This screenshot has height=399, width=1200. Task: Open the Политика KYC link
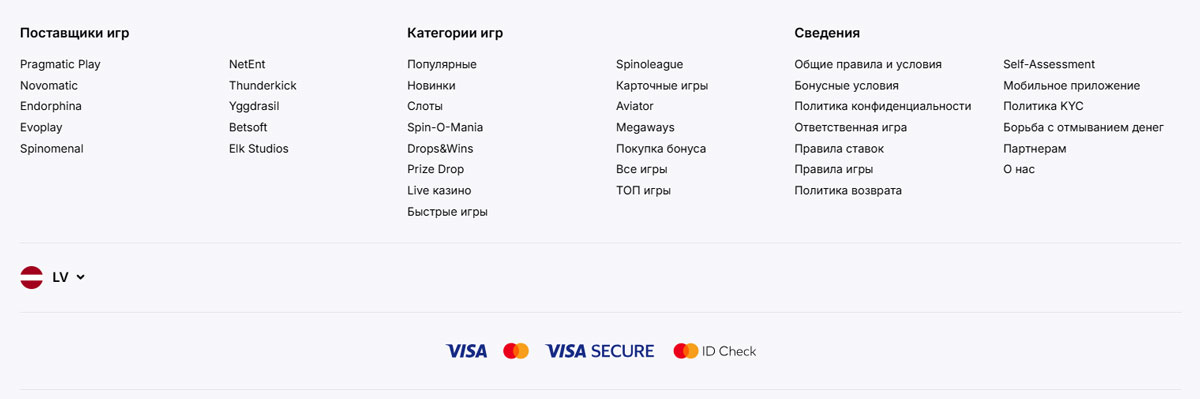1043,106
